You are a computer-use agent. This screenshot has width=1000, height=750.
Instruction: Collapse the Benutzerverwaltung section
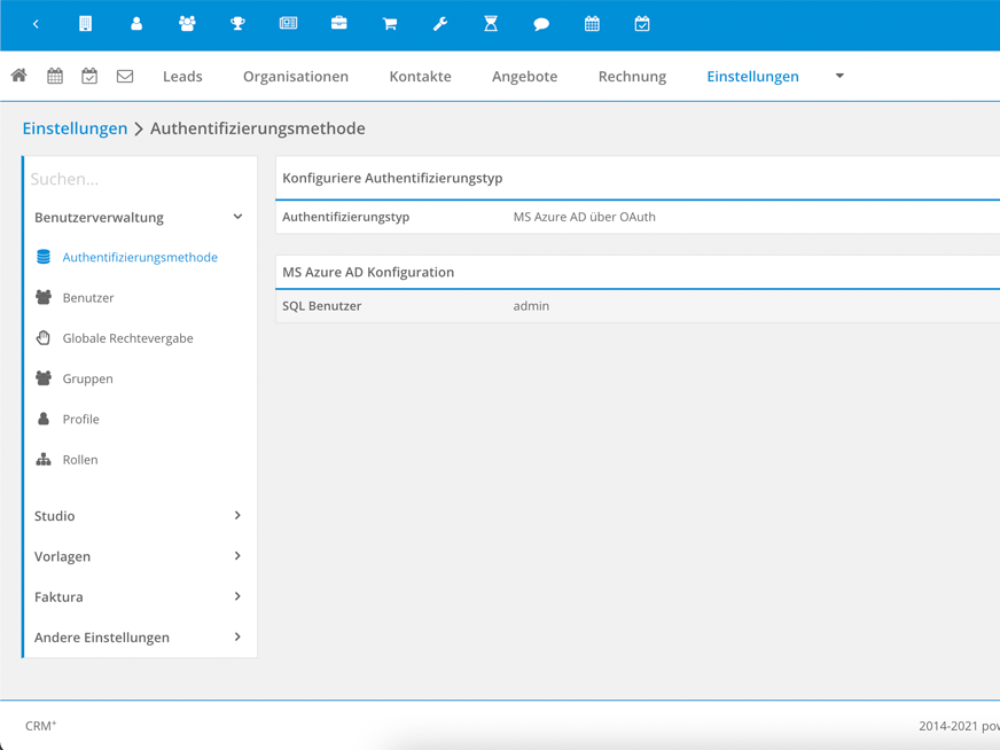(237, 217)
